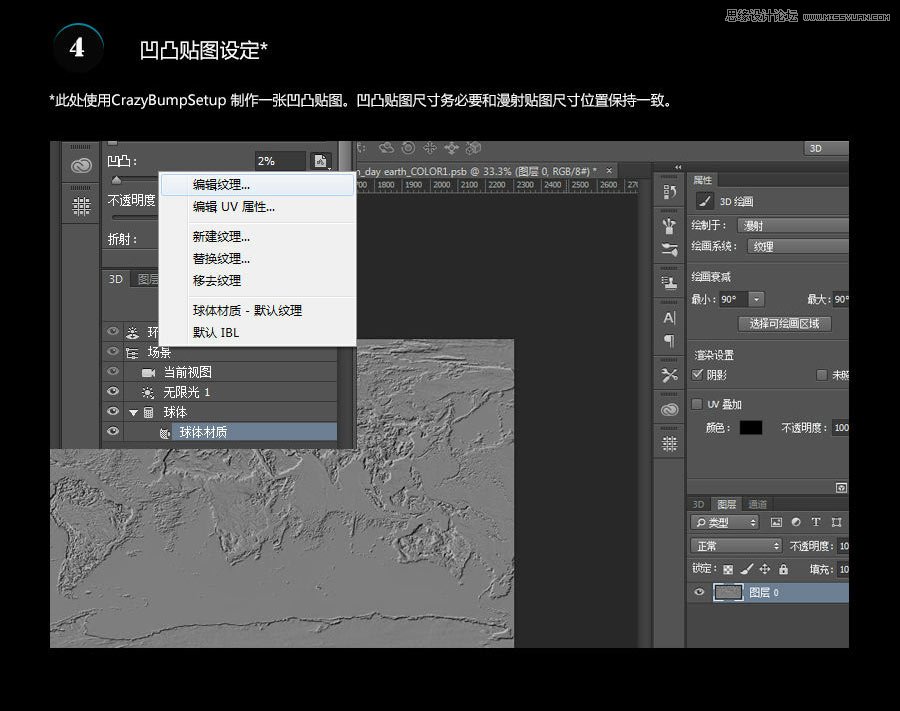The width and height of the screenshot is (900, 711).
Task: Hide 图层 0 in Layers panel
Action: click(x=699, y=592)
